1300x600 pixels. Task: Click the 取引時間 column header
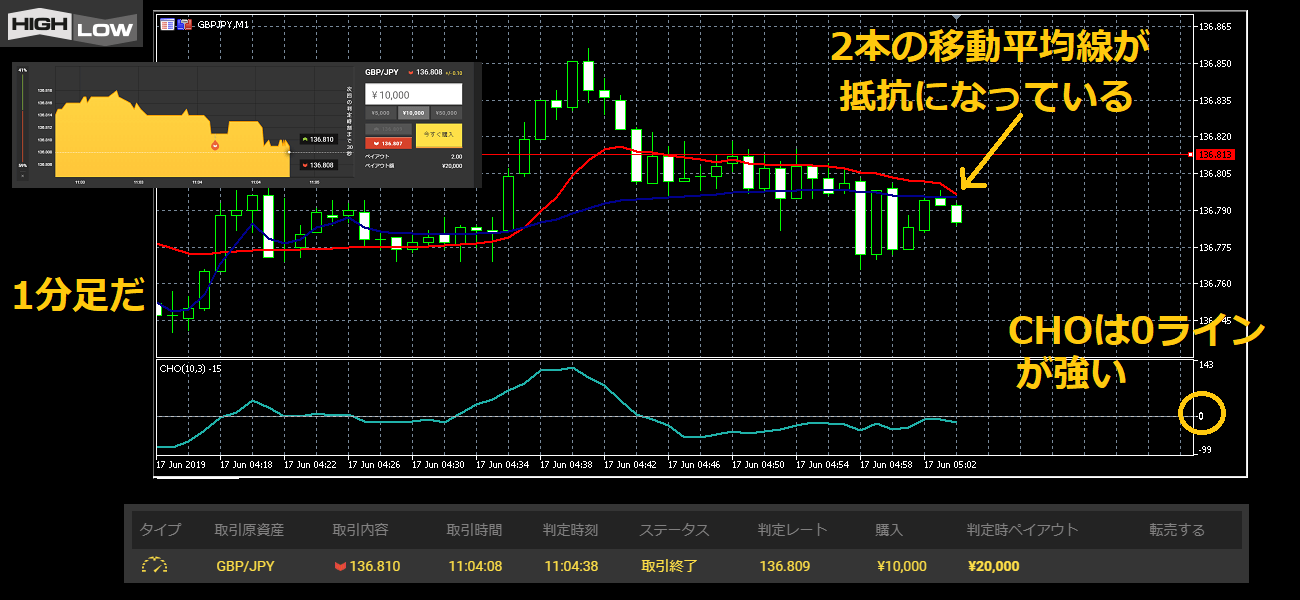pyautogui.click(x=474, y=530)
